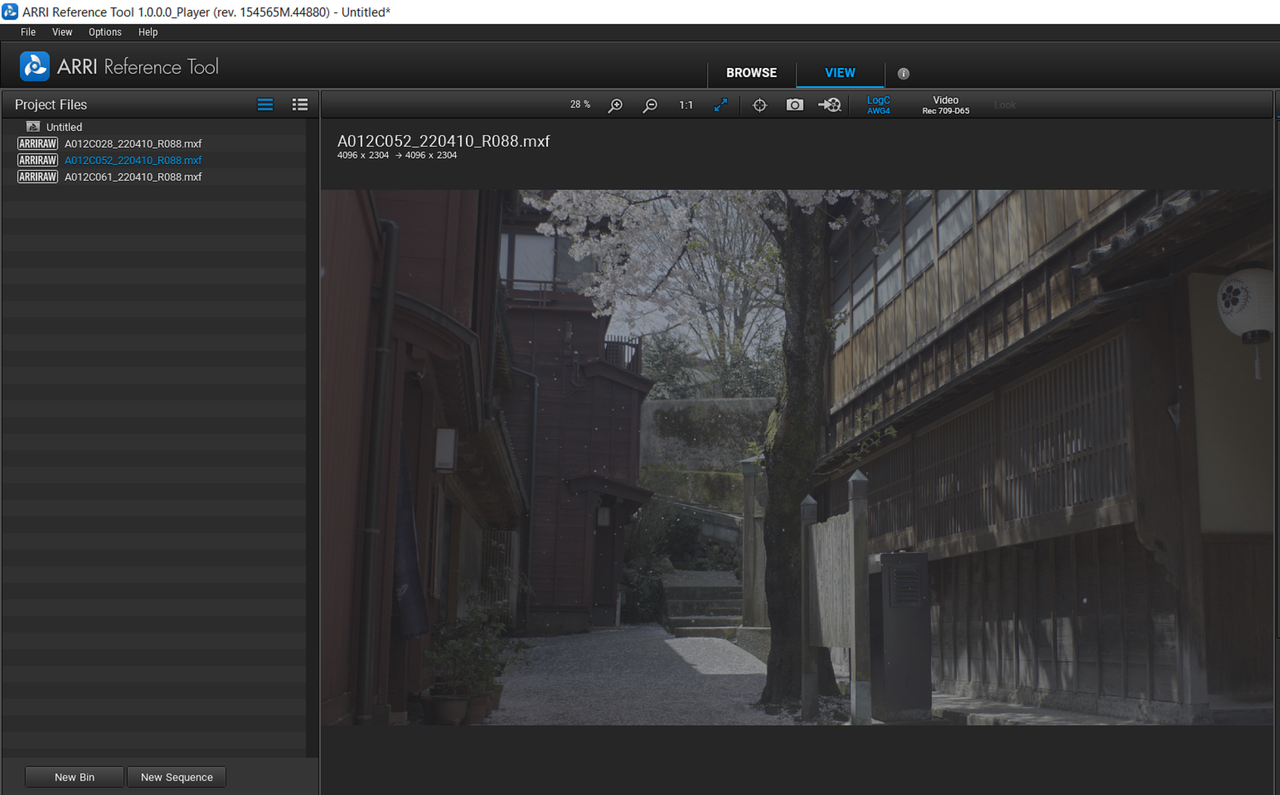
Task: Click the New Bin button
Action: click(75, 777)
